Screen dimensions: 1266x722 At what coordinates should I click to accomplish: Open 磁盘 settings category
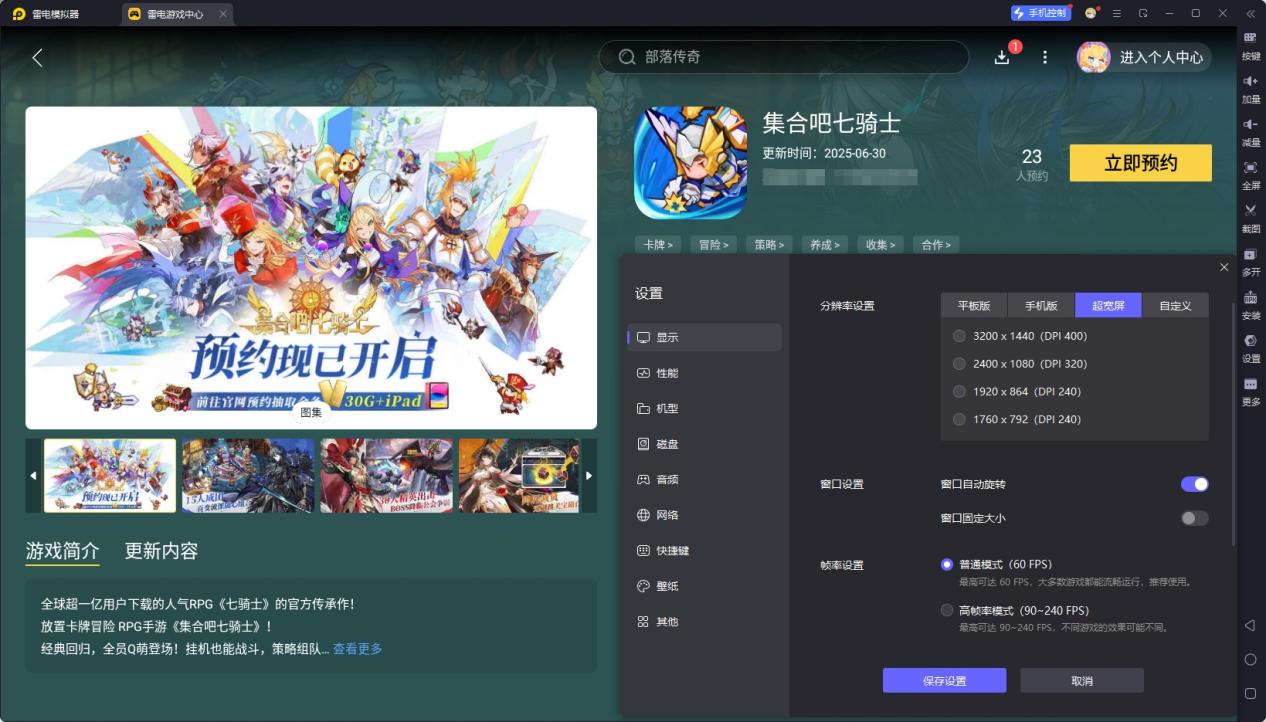(x=705, y=444)
